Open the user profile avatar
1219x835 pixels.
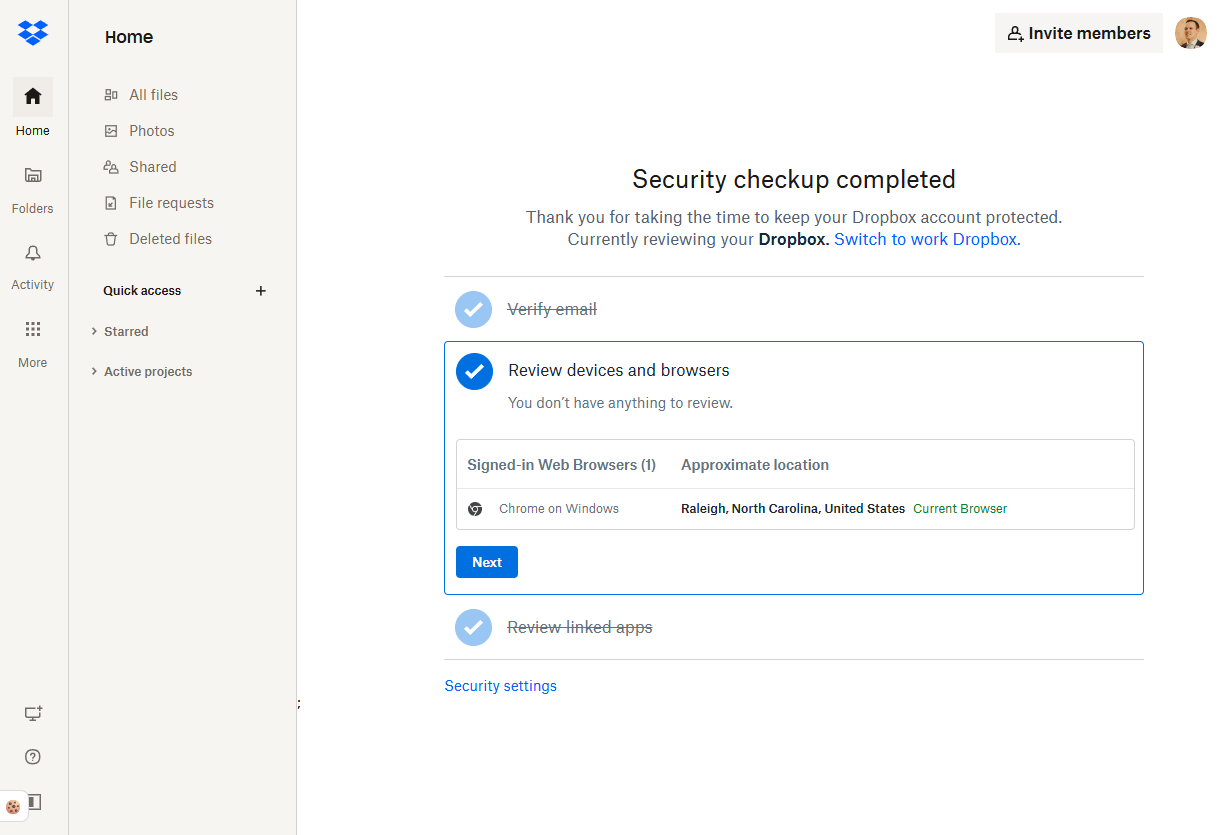(1190, 33)
